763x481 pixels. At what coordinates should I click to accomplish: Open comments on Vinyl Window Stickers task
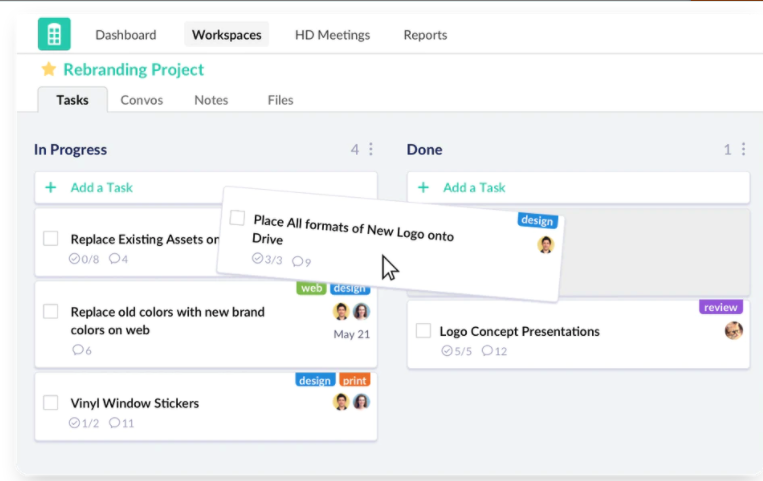(x=114, y=423)
